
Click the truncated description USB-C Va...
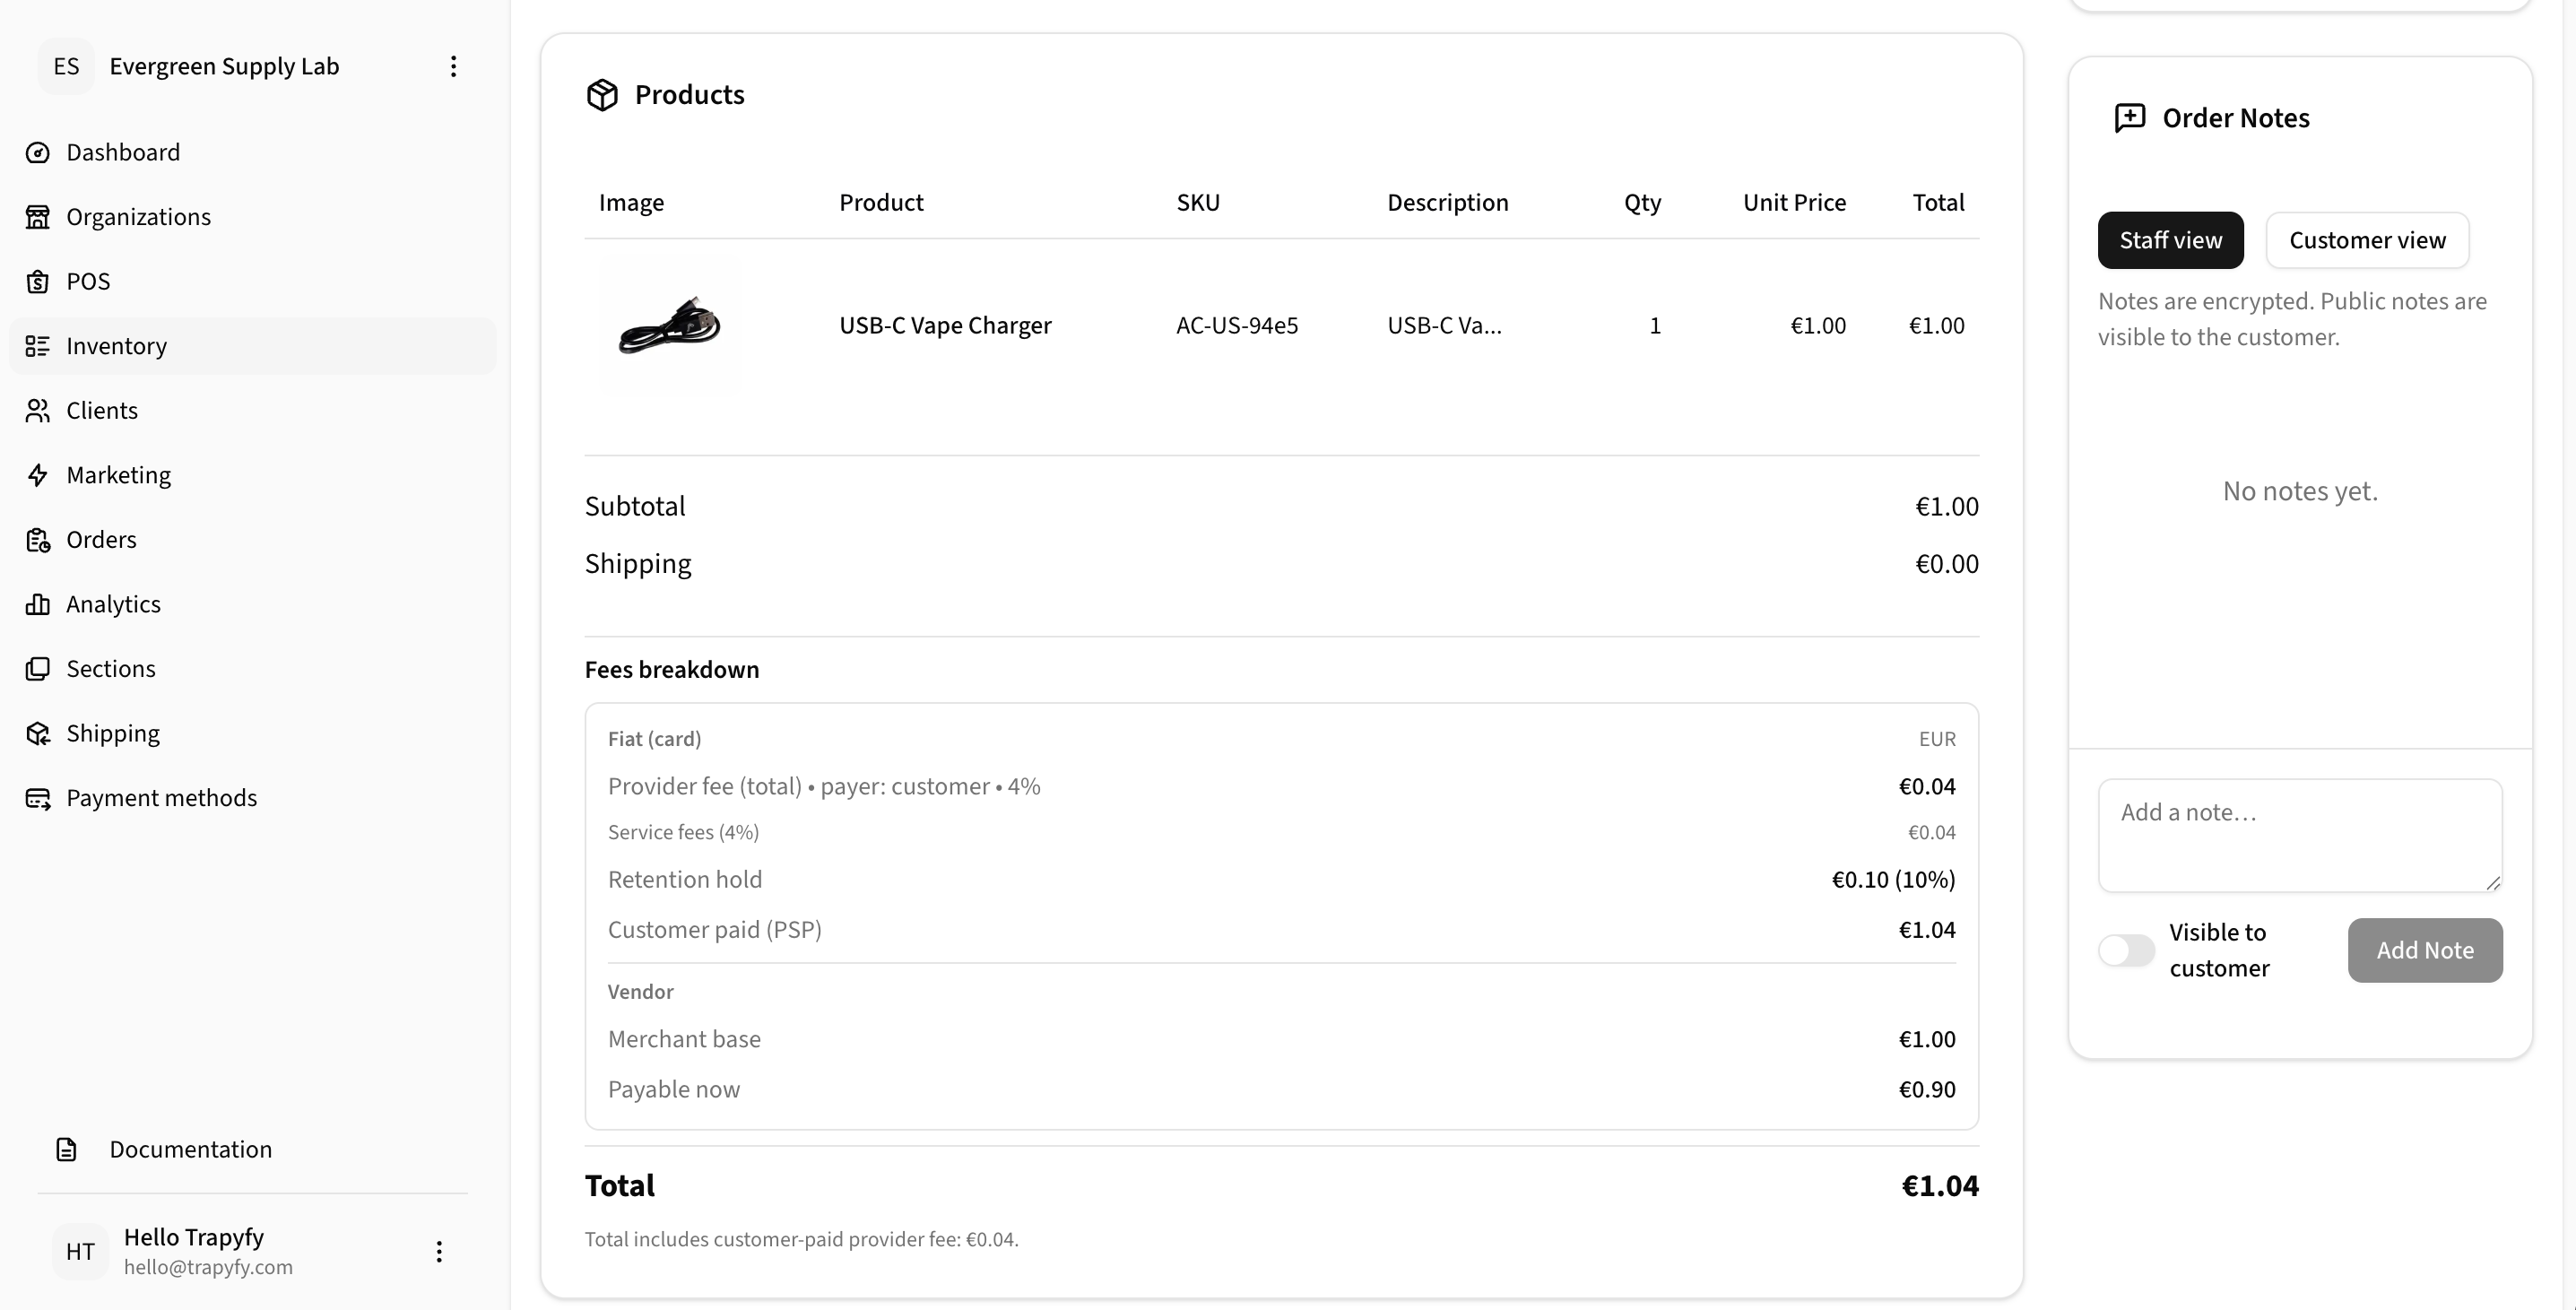(x=1444, y=325)
